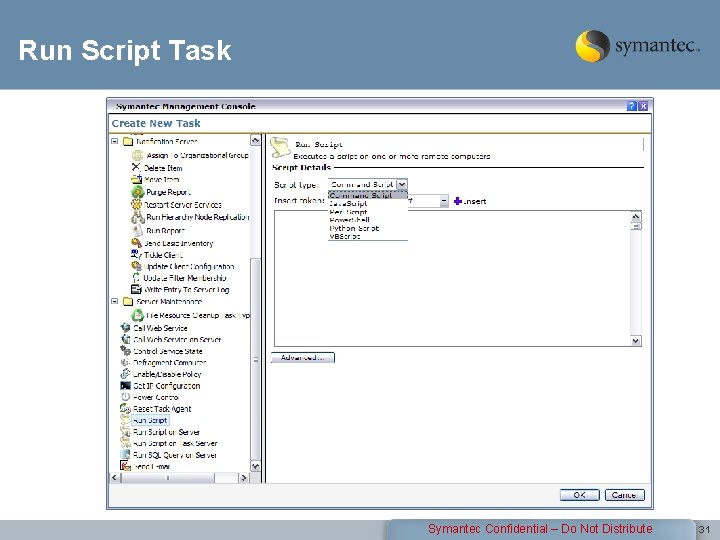Select the Run Script tree item

tap(150, 420)
